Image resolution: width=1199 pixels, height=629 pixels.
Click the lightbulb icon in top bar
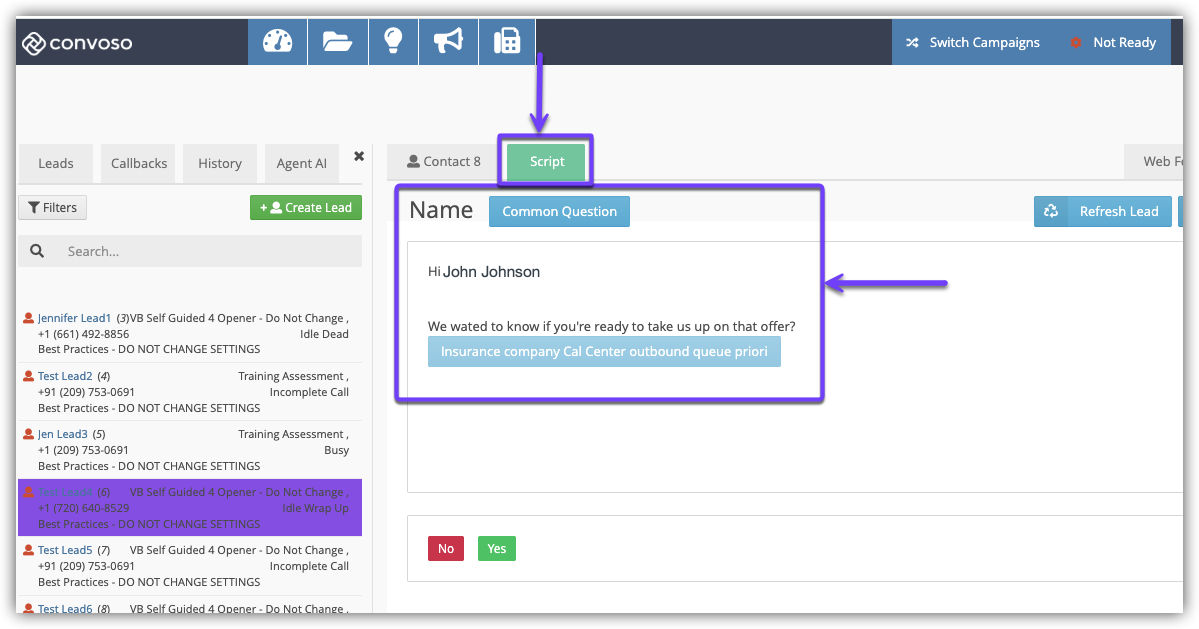tap(393, 42)
